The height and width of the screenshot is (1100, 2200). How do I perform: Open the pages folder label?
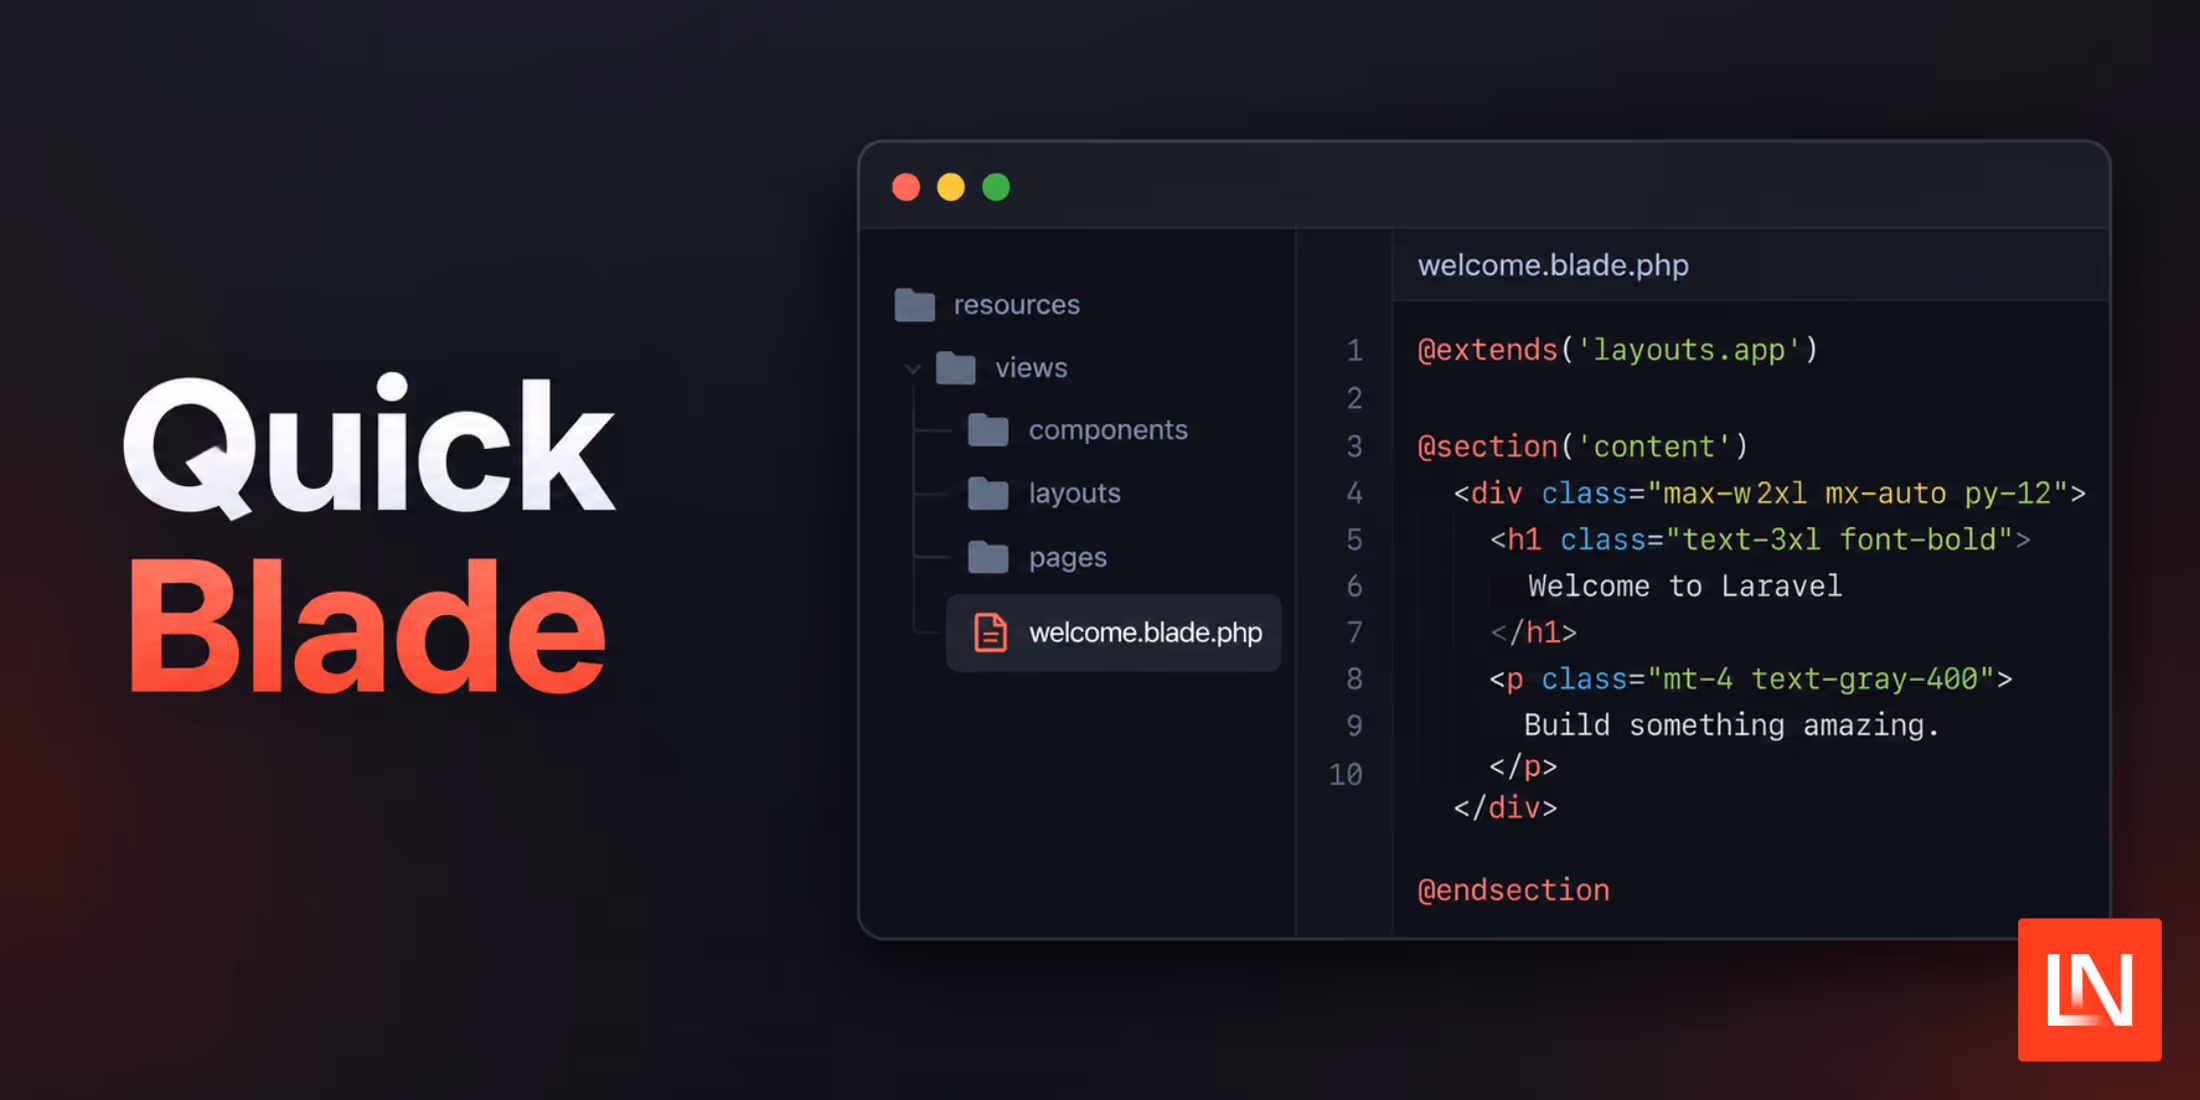(x=1068, y=557)
